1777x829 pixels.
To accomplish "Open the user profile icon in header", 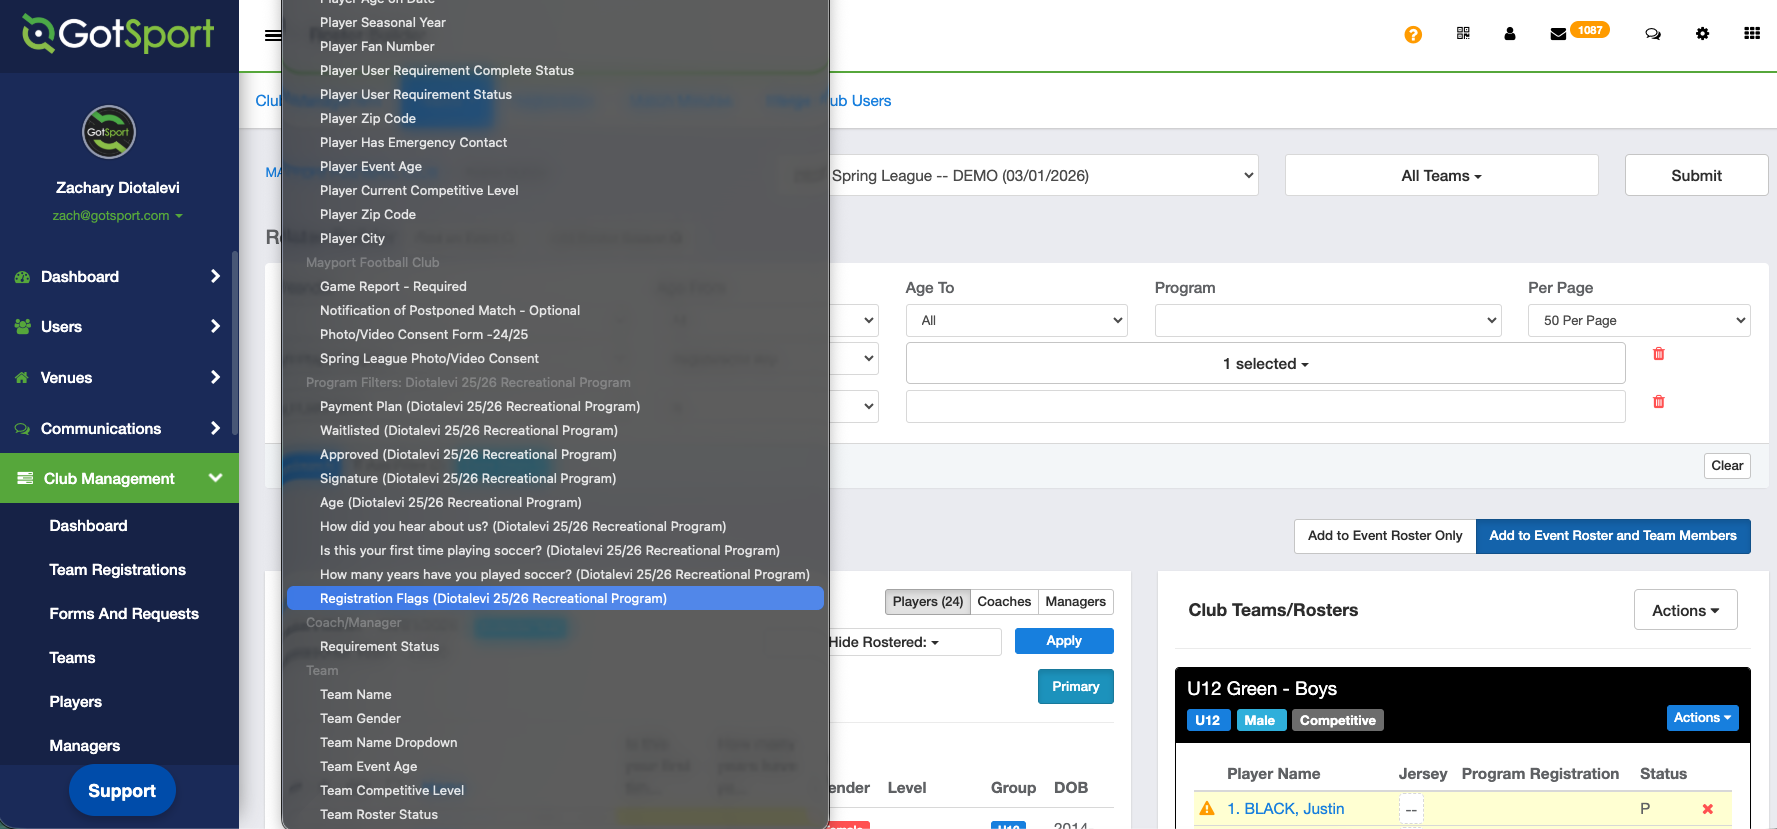I will (x=1509, y=34).
